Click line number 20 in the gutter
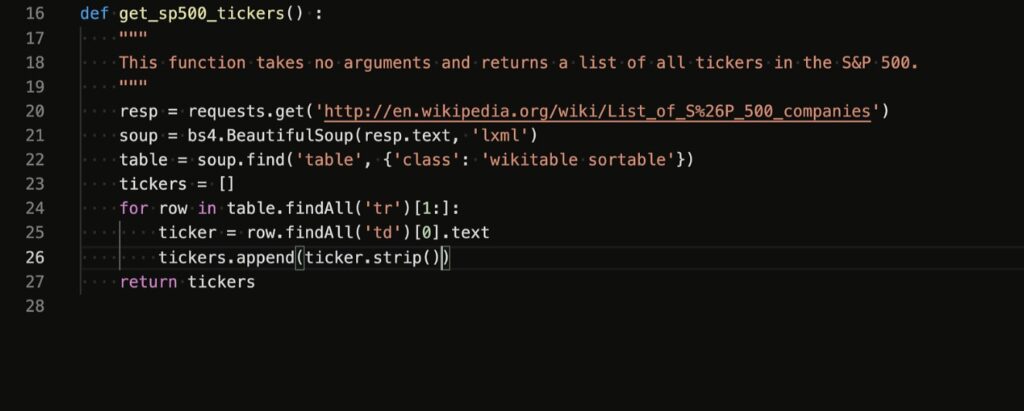The image size is (1024, 411). tap(33, 111)
